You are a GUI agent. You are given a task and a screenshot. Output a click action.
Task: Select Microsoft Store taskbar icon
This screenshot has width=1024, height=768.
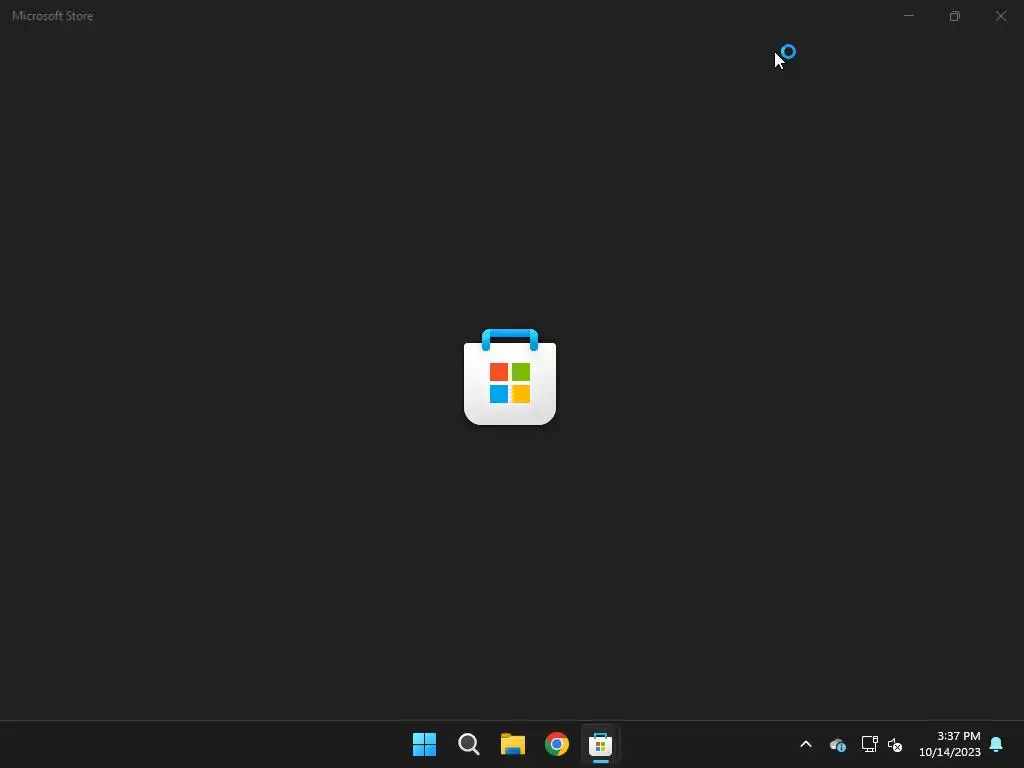(600, 744)
